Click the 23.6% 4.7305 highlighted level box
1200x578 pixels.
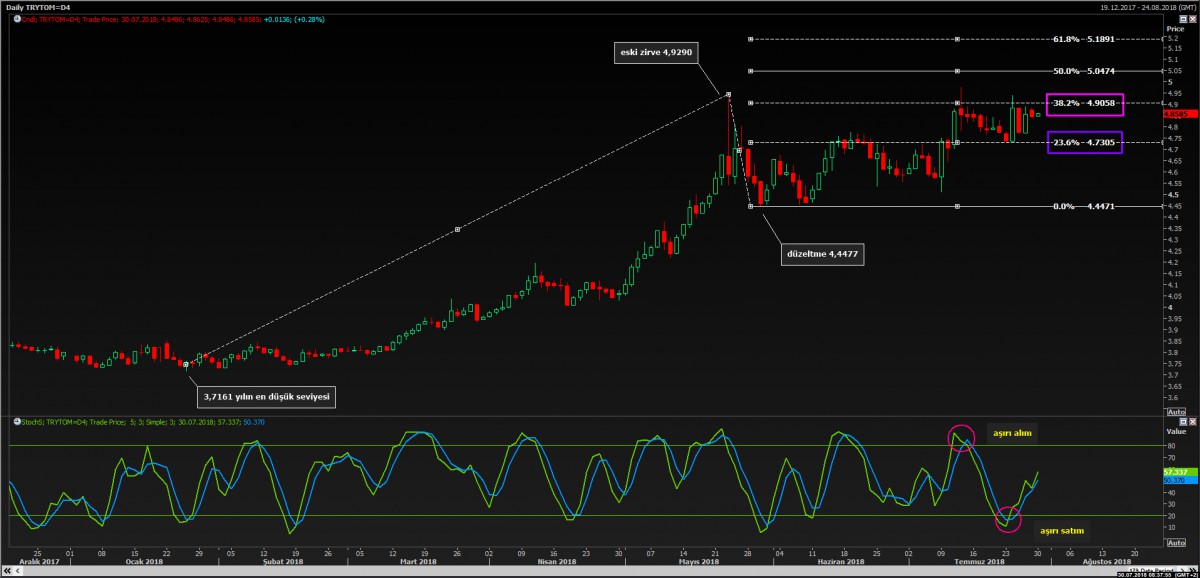1085,143
